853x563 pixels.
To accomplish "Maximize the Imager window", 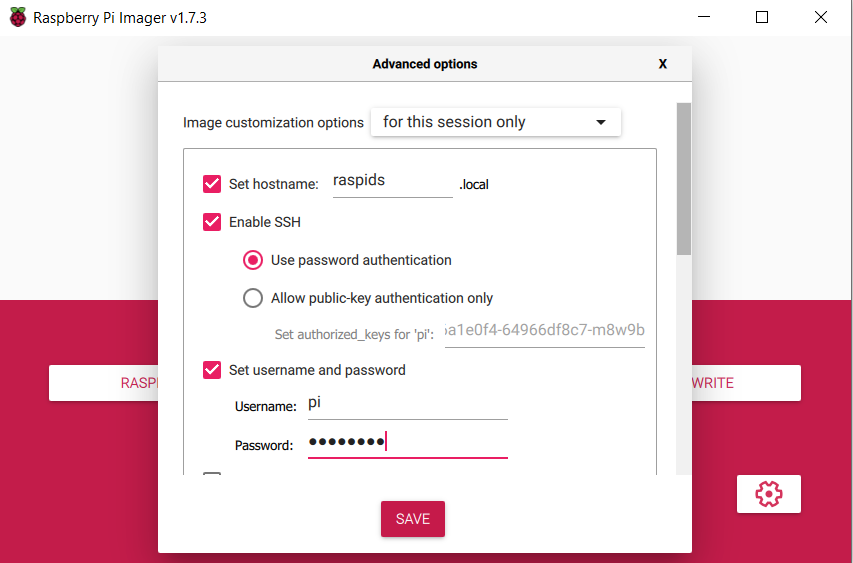I will [762, 17].
